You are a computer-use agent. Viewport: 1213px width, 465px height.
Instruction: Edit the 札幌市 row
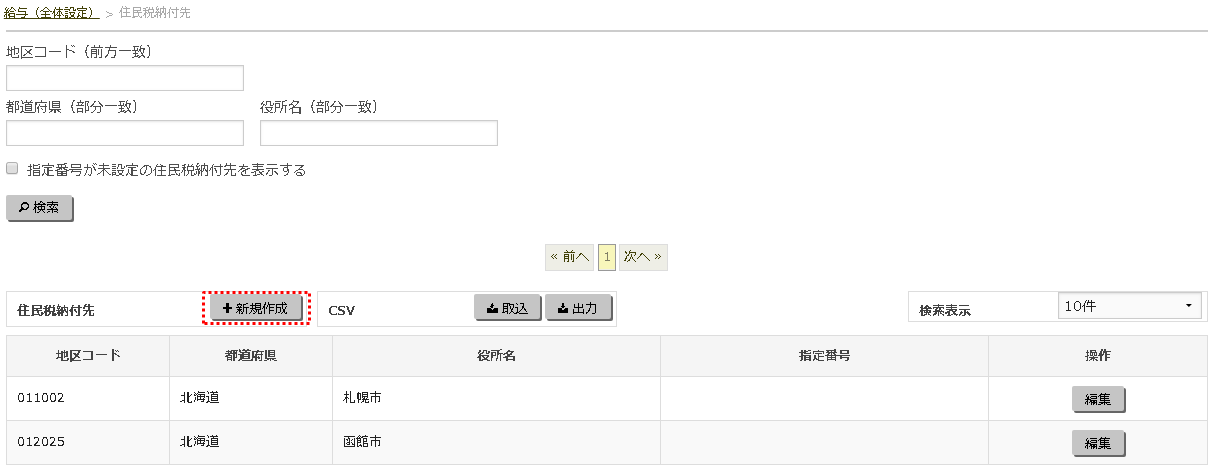coord(1098,399)
